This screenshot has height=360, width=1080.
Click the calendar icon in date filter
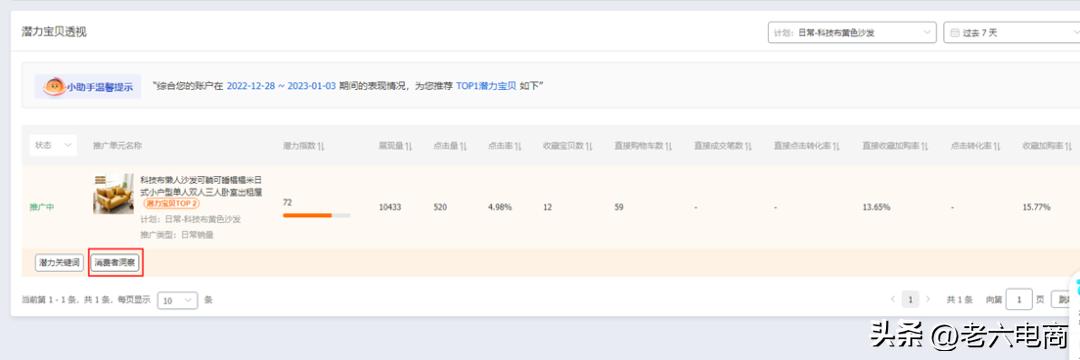955,32
